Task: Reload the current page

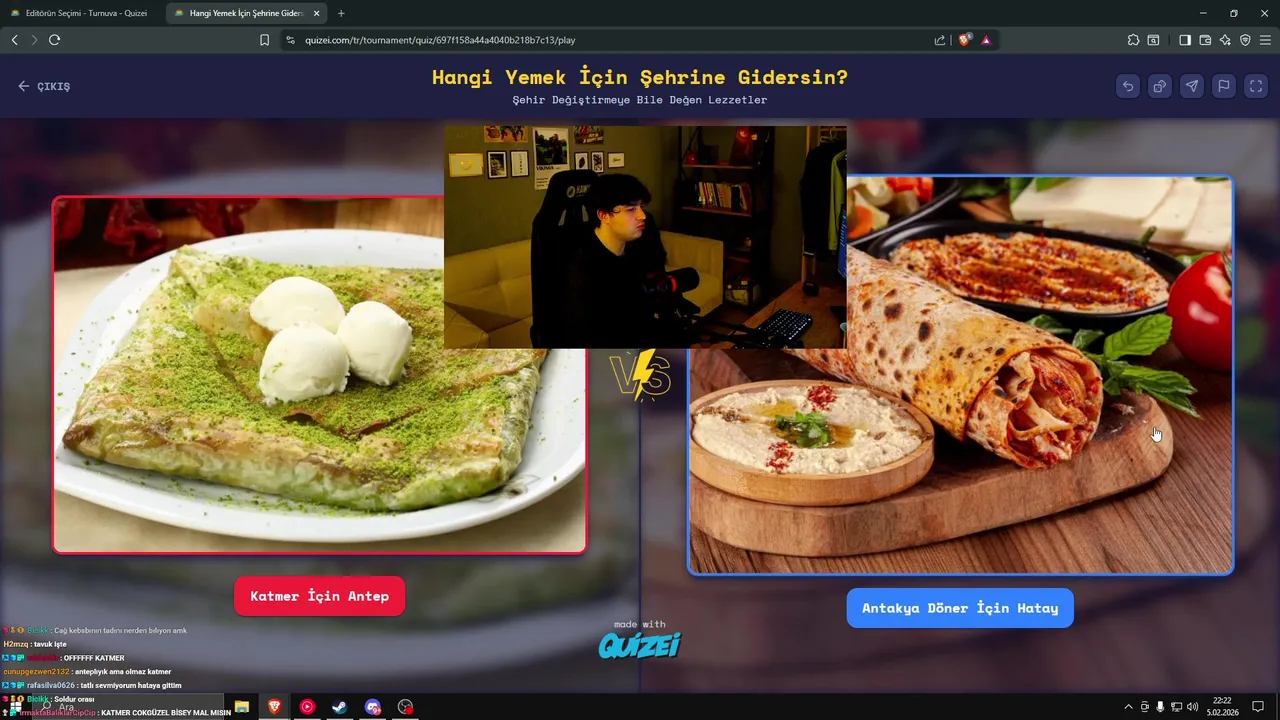Action: [54, 40]
